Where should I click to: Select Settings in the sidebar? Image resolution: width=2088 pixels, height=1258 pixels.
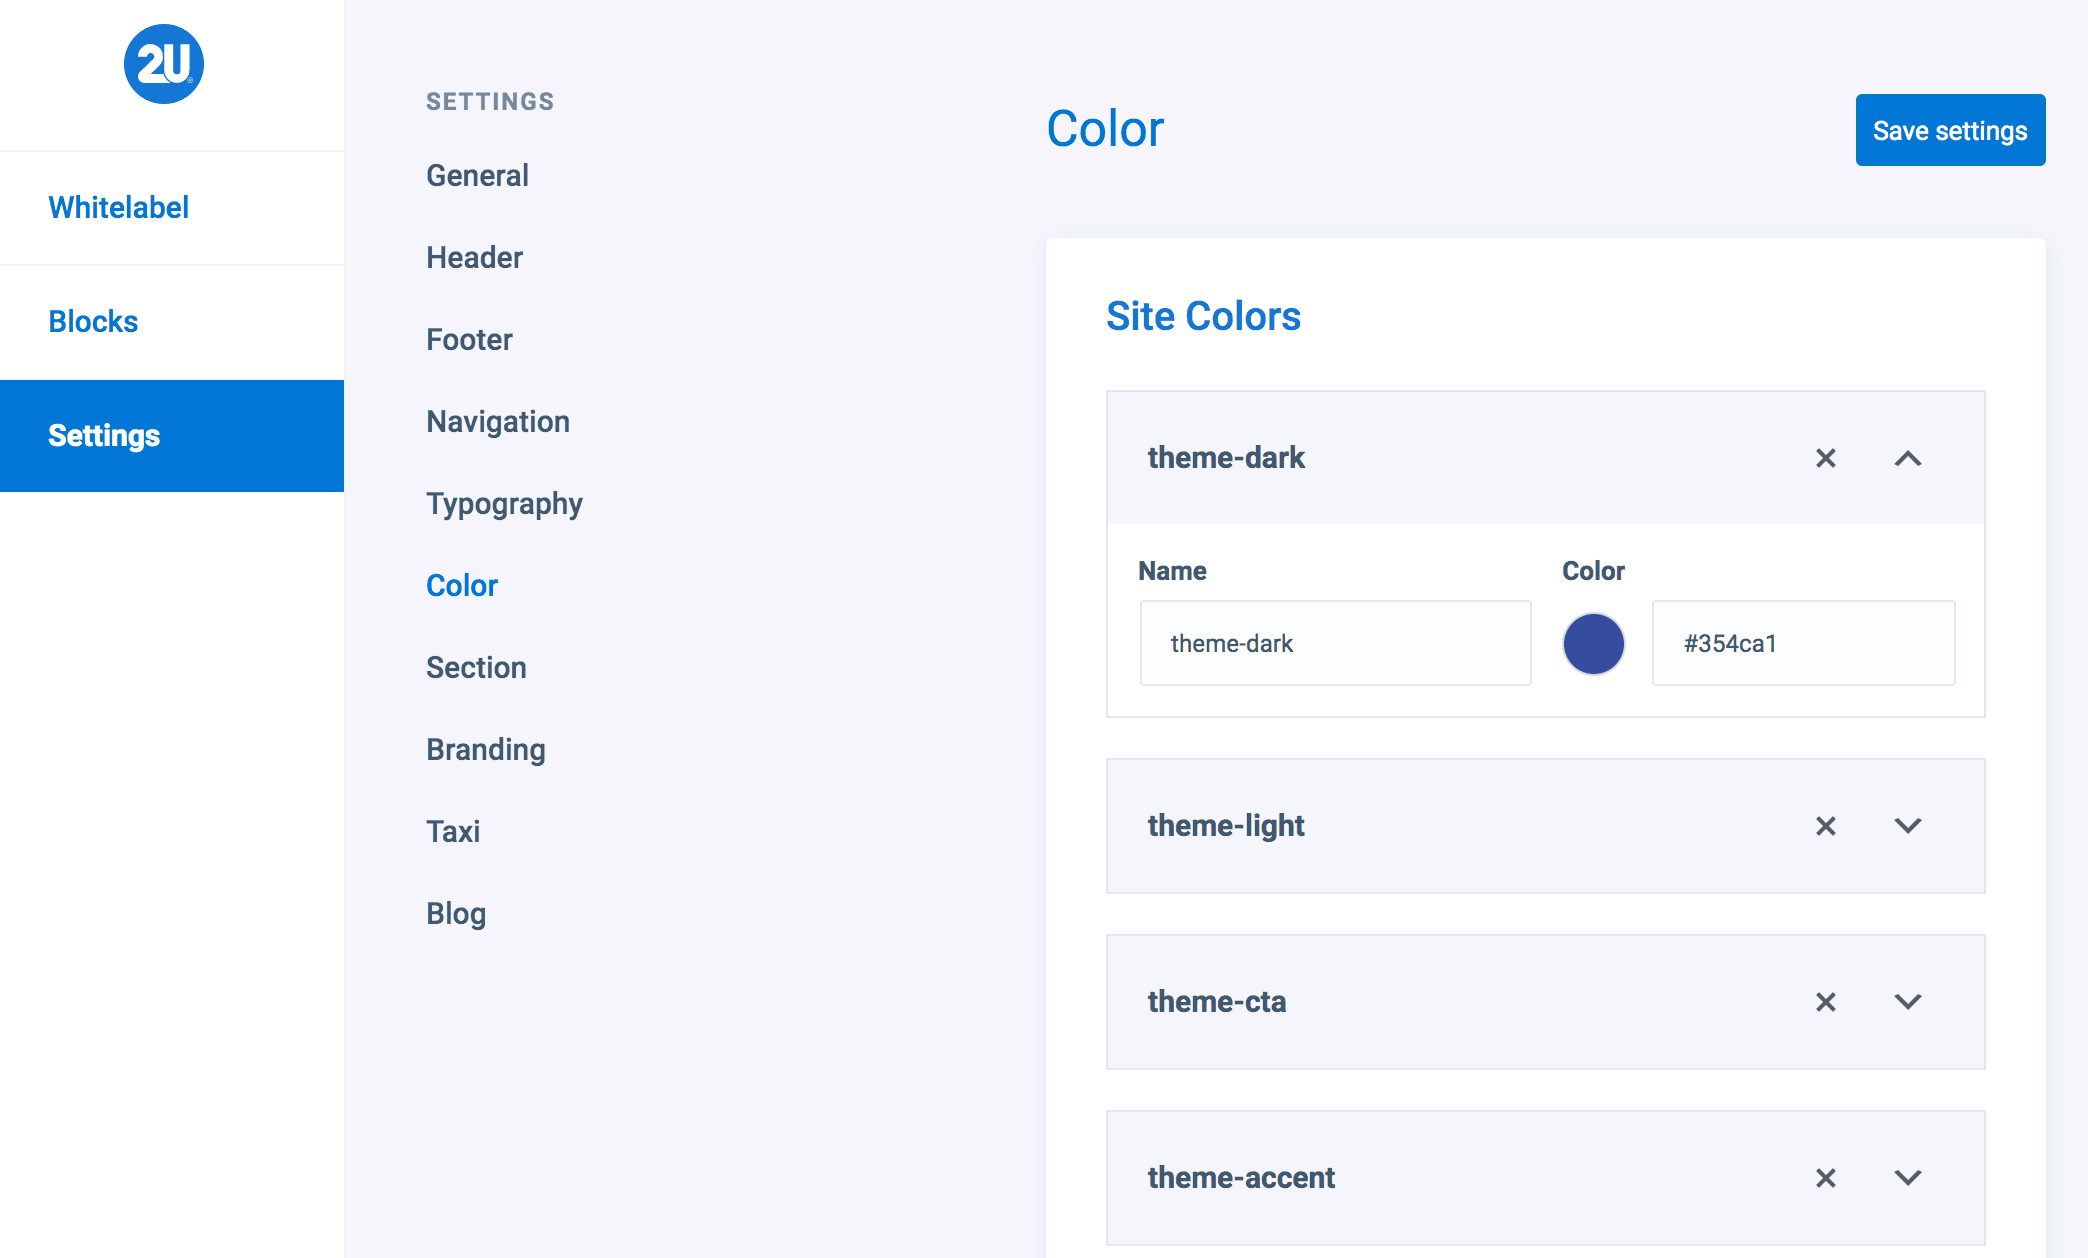coord(104,436)
